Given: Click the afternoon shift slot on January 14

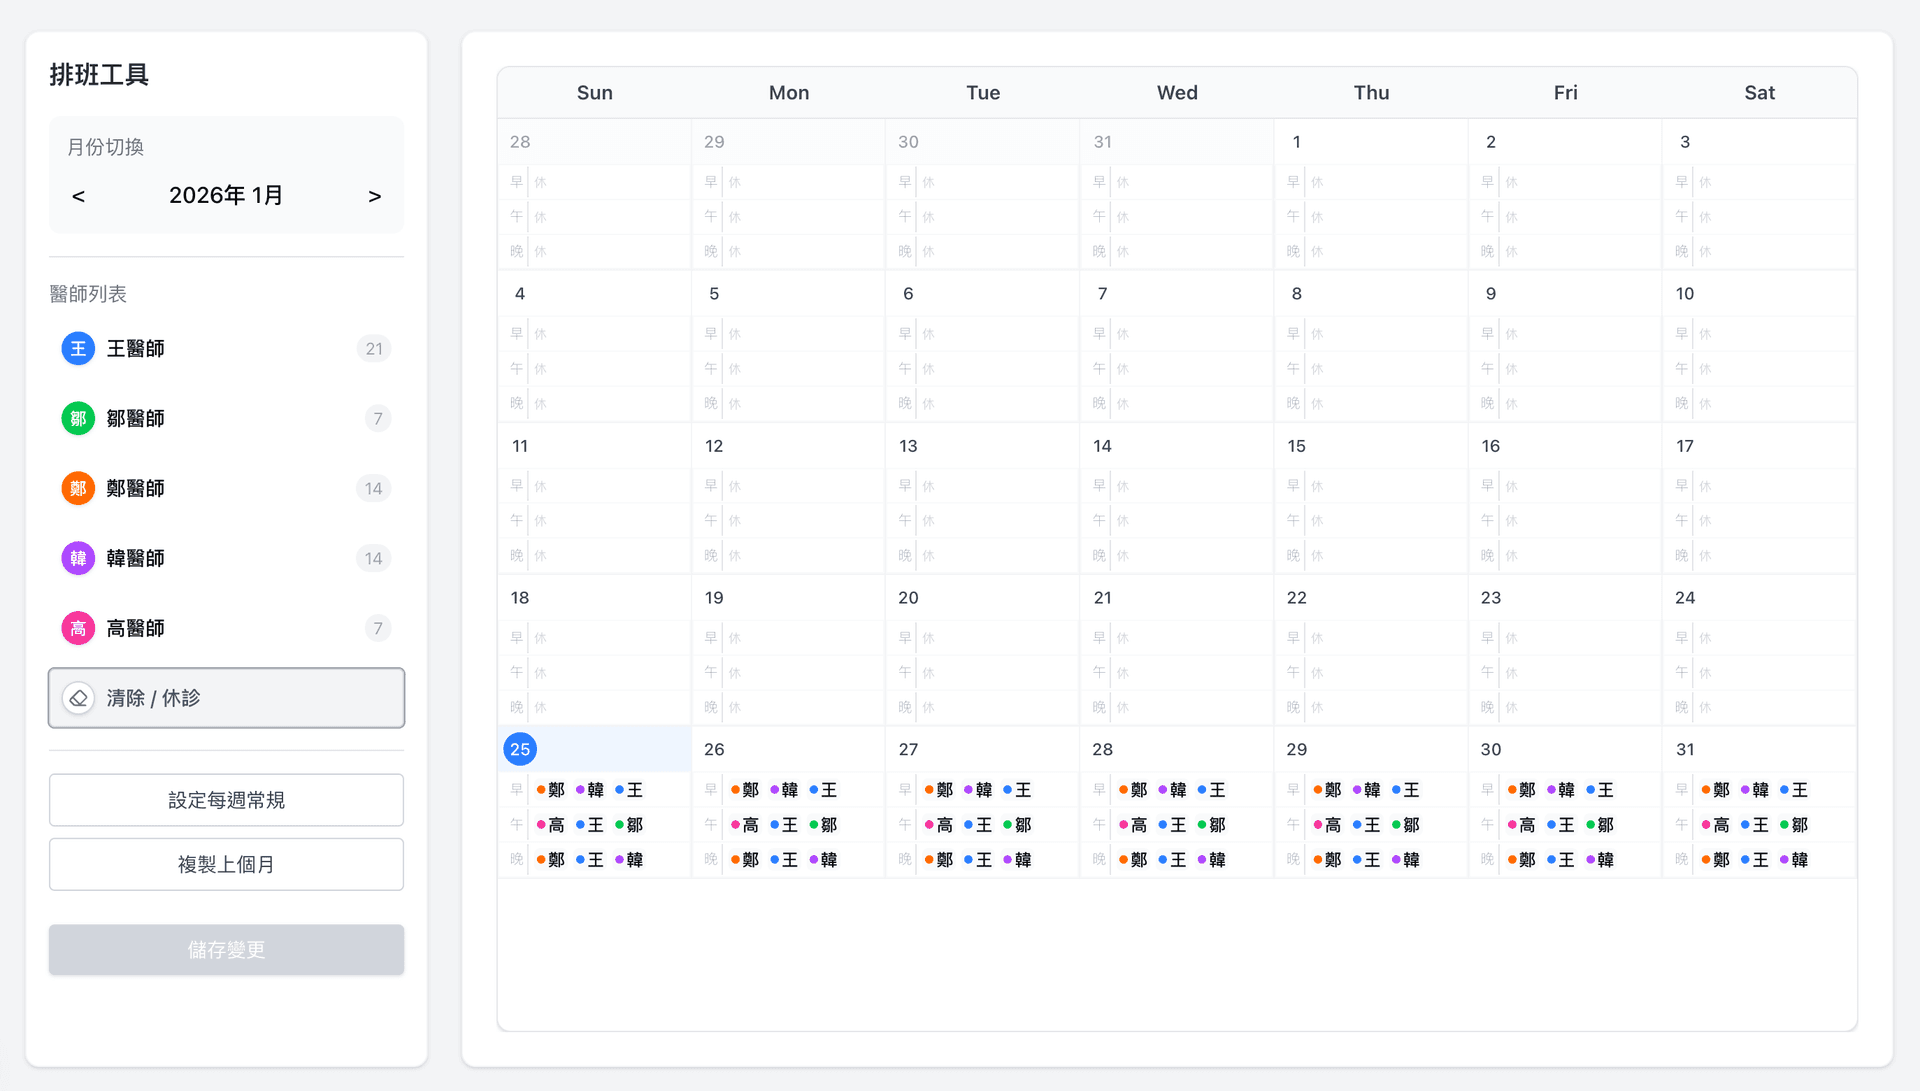Looking at the screenshot, I should (x=1176, y=521).
